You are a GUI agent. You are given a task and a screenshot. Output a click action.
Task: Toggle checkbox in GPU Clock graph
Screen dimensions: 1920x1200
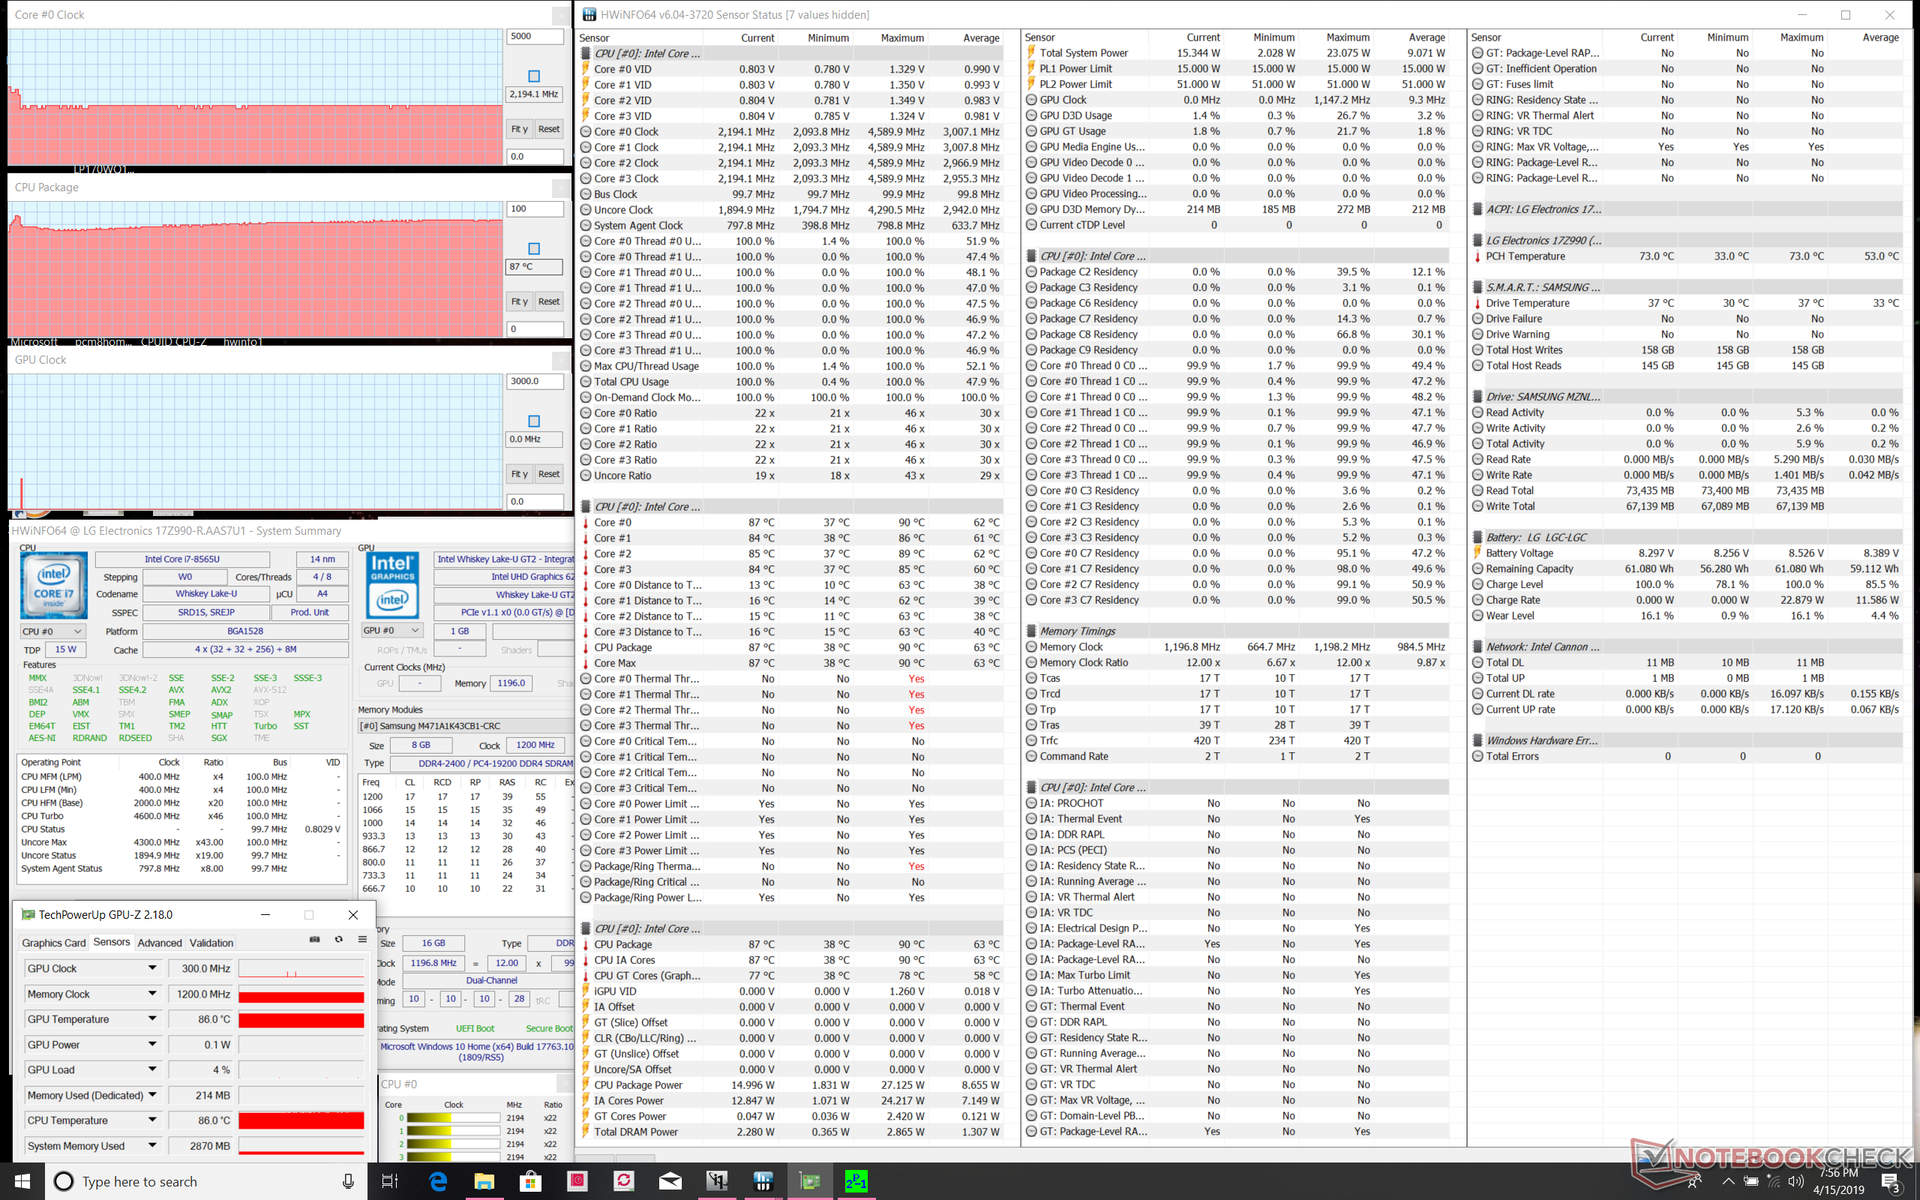pyautogui.click(x=534, y=421)
